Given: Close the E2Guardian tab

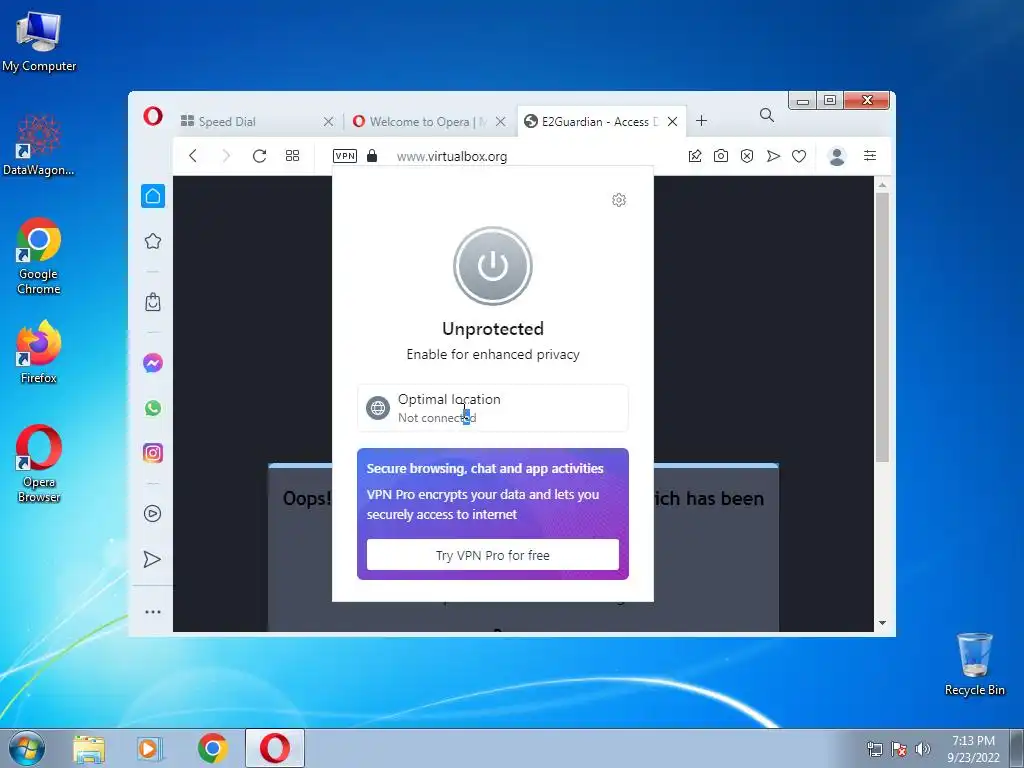Looking at the screenshot, I should (x=672, y=121).
